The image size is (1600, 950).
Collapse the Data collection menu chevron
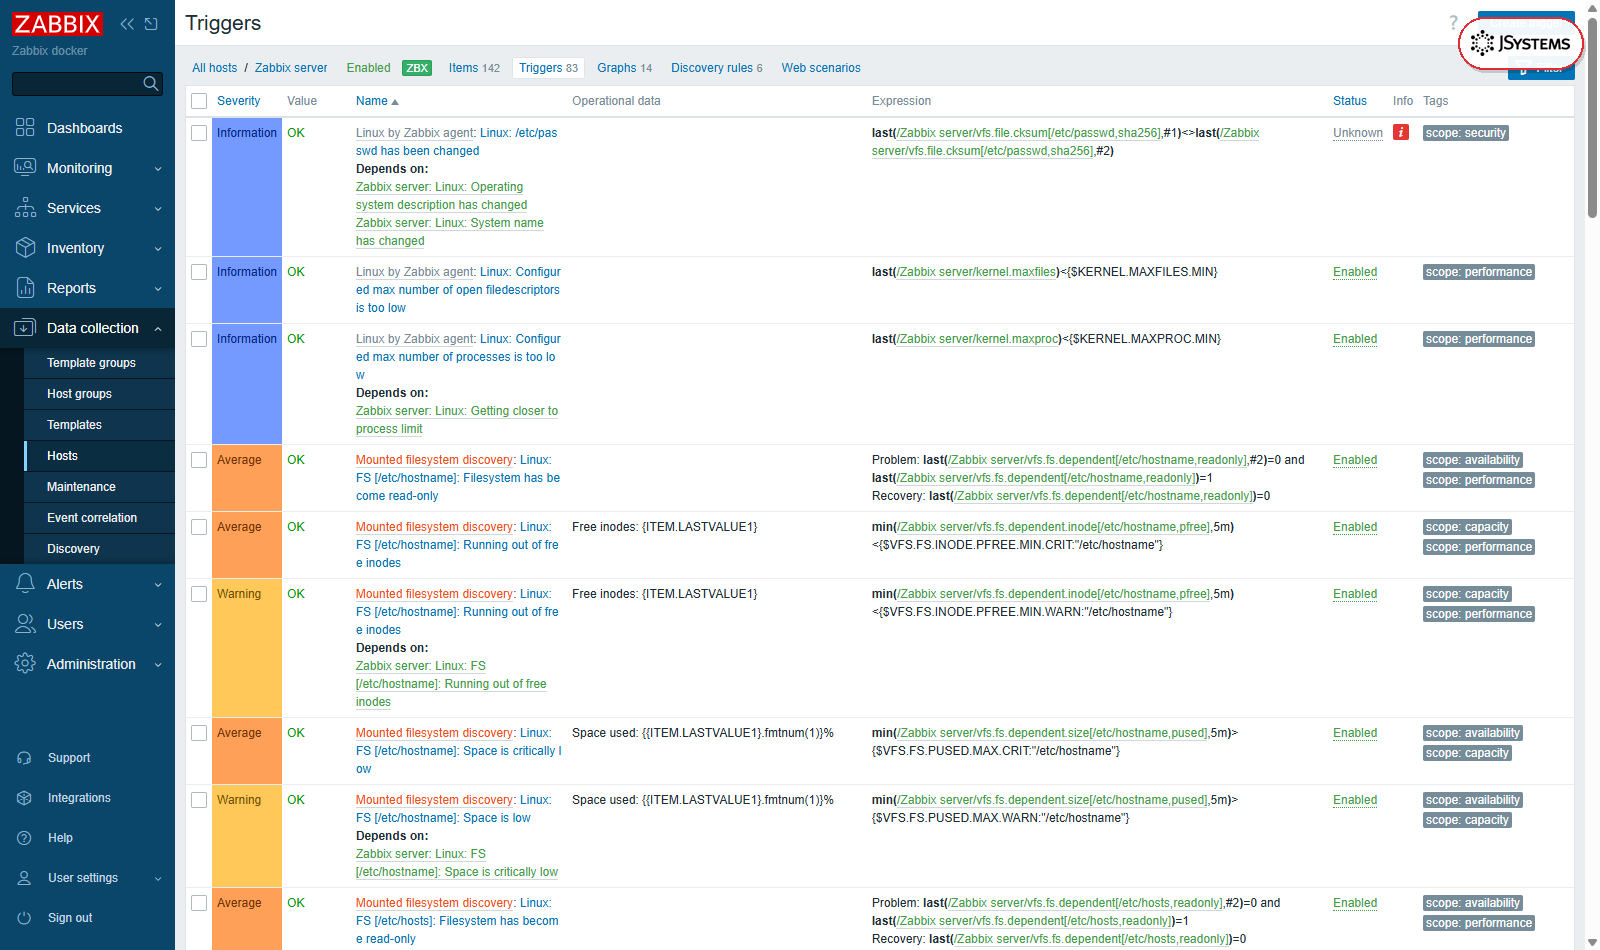pos(158,328)
